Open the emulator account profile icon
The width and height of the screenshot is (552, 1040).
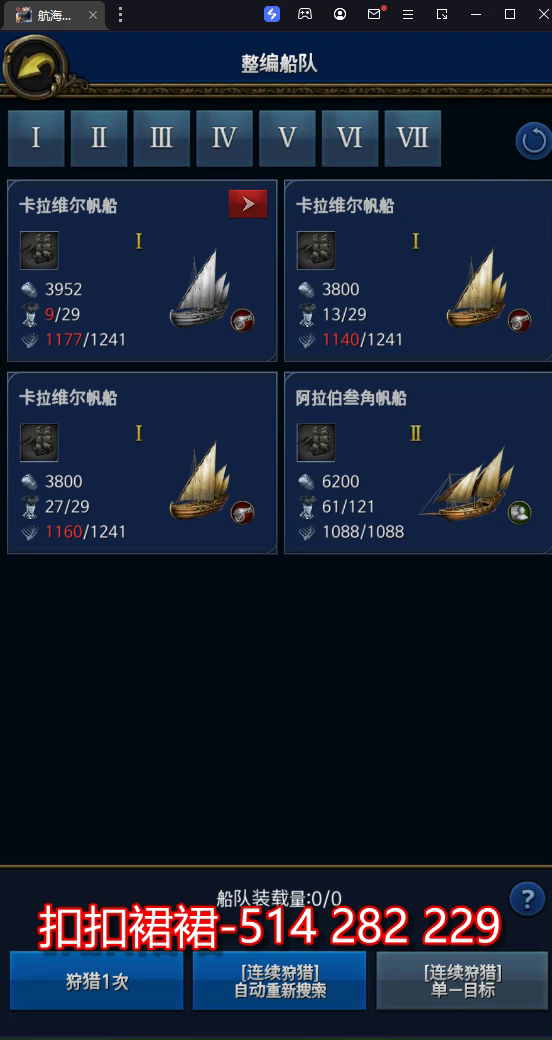[x=340, y=14]
